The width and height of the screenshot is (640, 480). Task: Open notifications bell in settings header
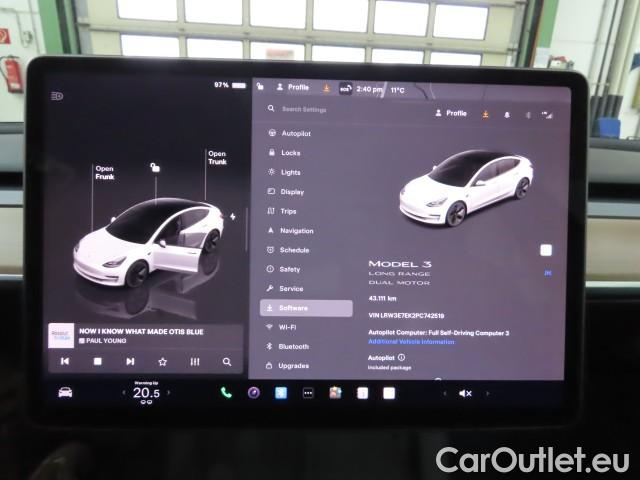(x=507, y=115)
